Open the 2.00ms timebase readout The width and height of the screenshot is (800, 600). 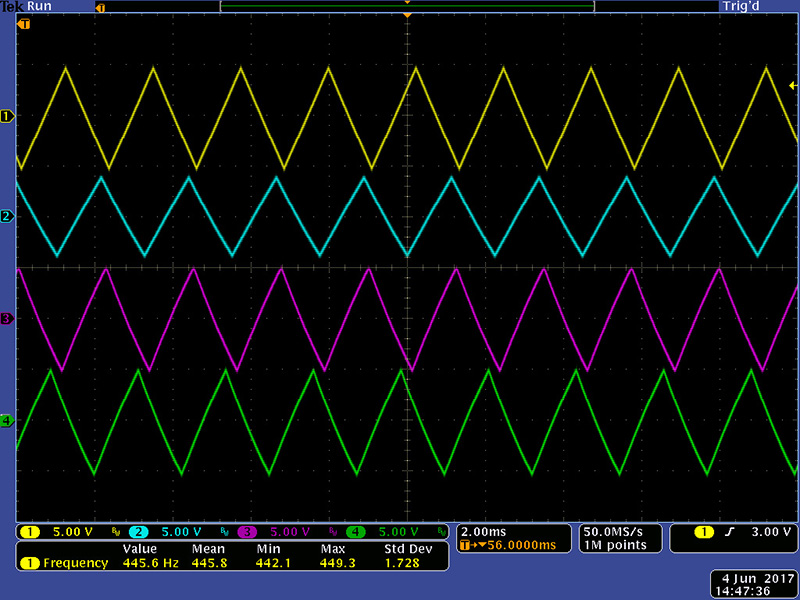[x=482, y=531]
